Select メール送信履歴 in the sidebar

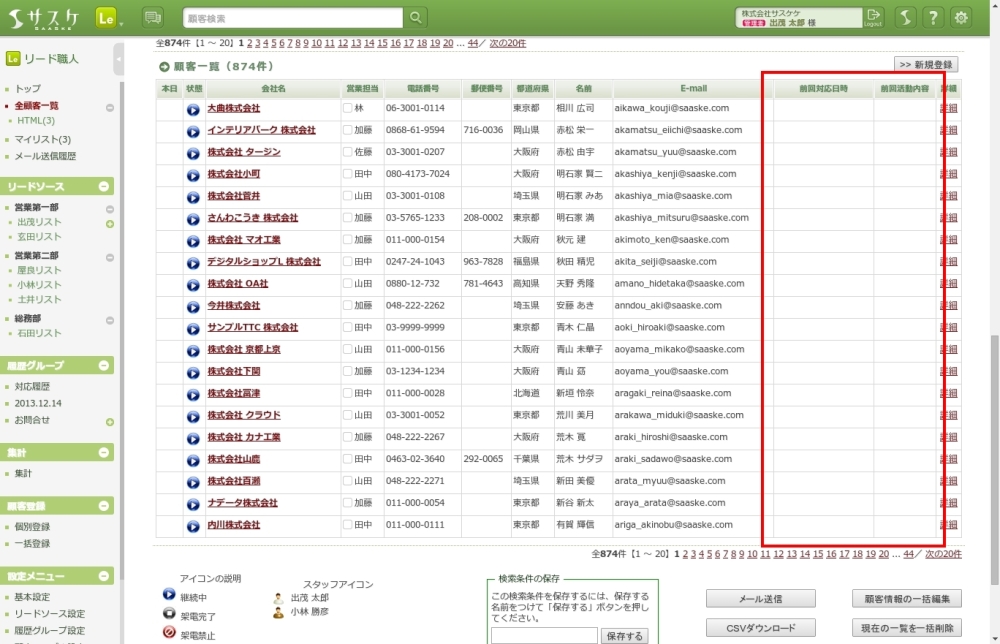click(45, 156)
